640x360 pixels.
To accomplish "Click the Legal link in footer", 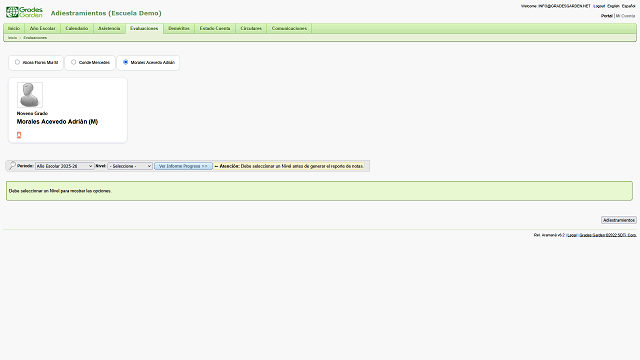I will click(572, 235).
